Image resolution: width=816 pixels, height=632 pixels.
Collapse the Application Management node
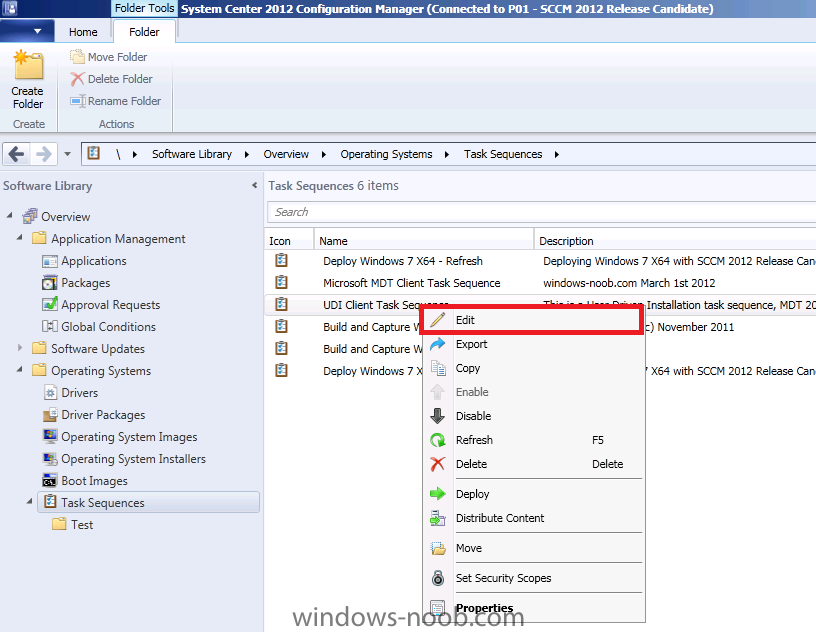20,237
